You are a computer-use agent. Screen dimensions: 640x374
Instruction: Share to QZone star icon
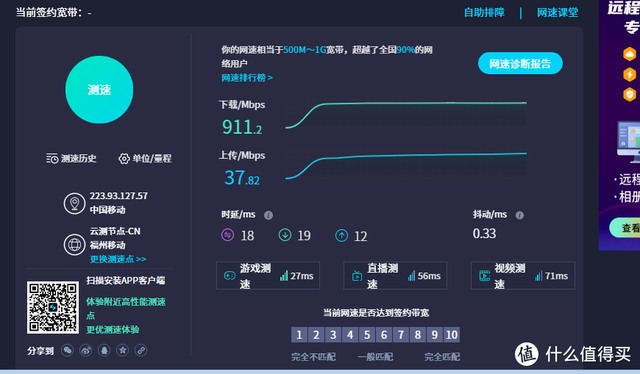click(122, 350)
